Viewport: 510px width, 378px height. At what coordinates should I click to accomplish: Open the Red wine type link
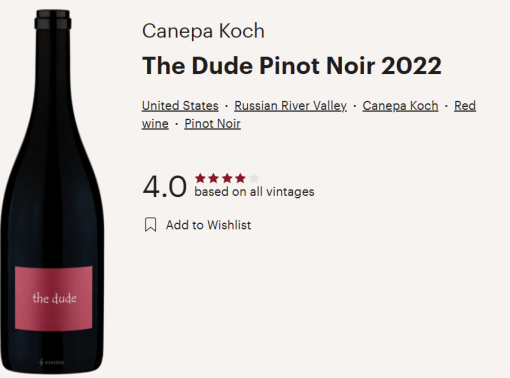coord(465,106)
